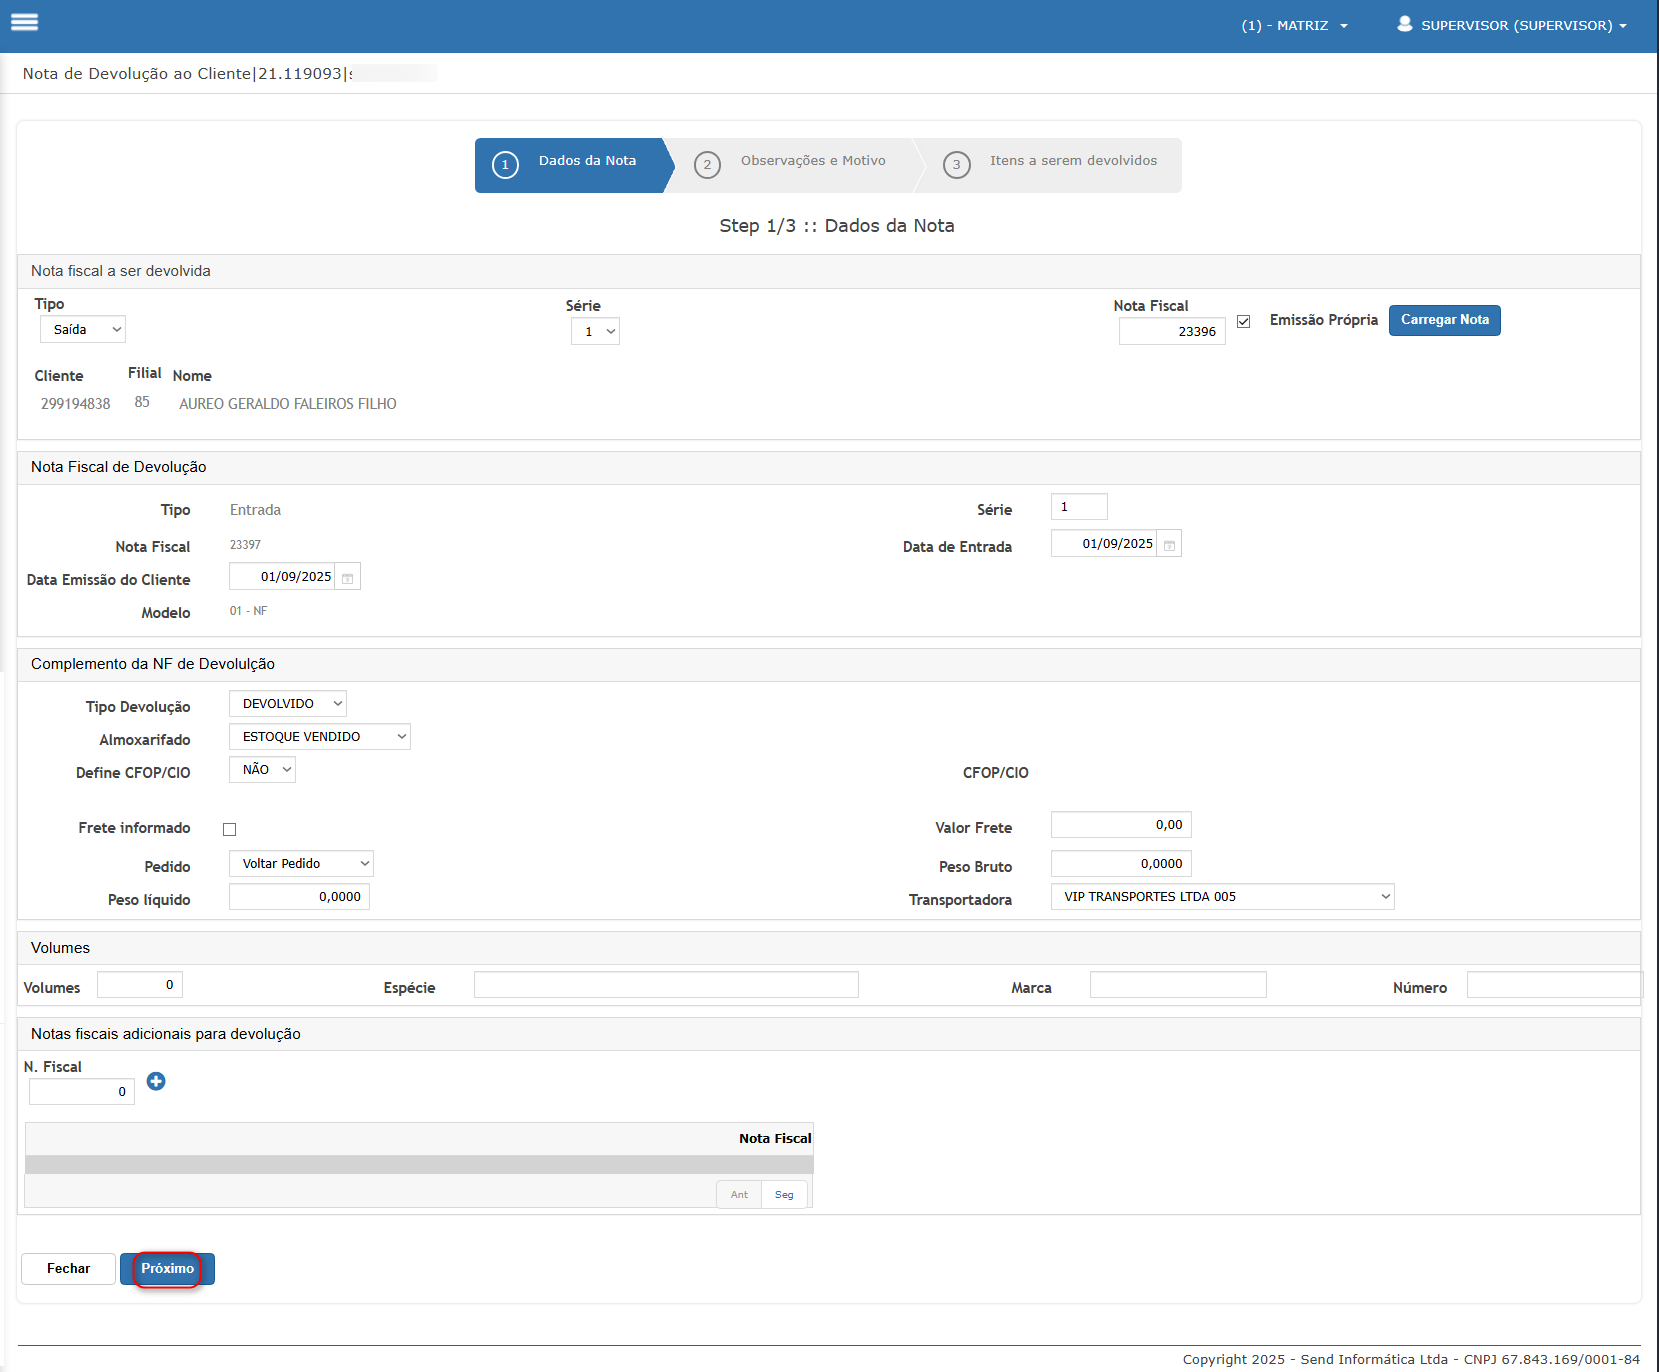The width and height of the screenshot is (1659, 1372).
Task: Enable the Frete informado checkbox
Action: coord(230,829)
